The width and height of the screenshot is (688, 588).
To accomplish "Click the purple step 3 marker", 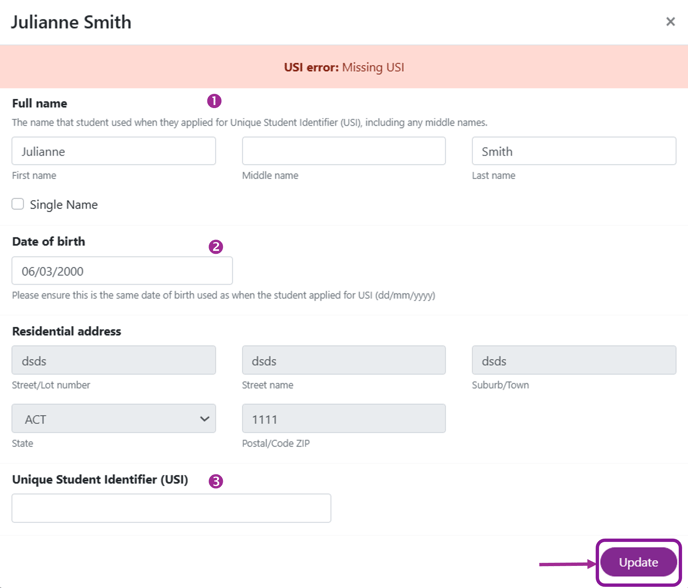I will pyautogui.click(x=215, y=481).
